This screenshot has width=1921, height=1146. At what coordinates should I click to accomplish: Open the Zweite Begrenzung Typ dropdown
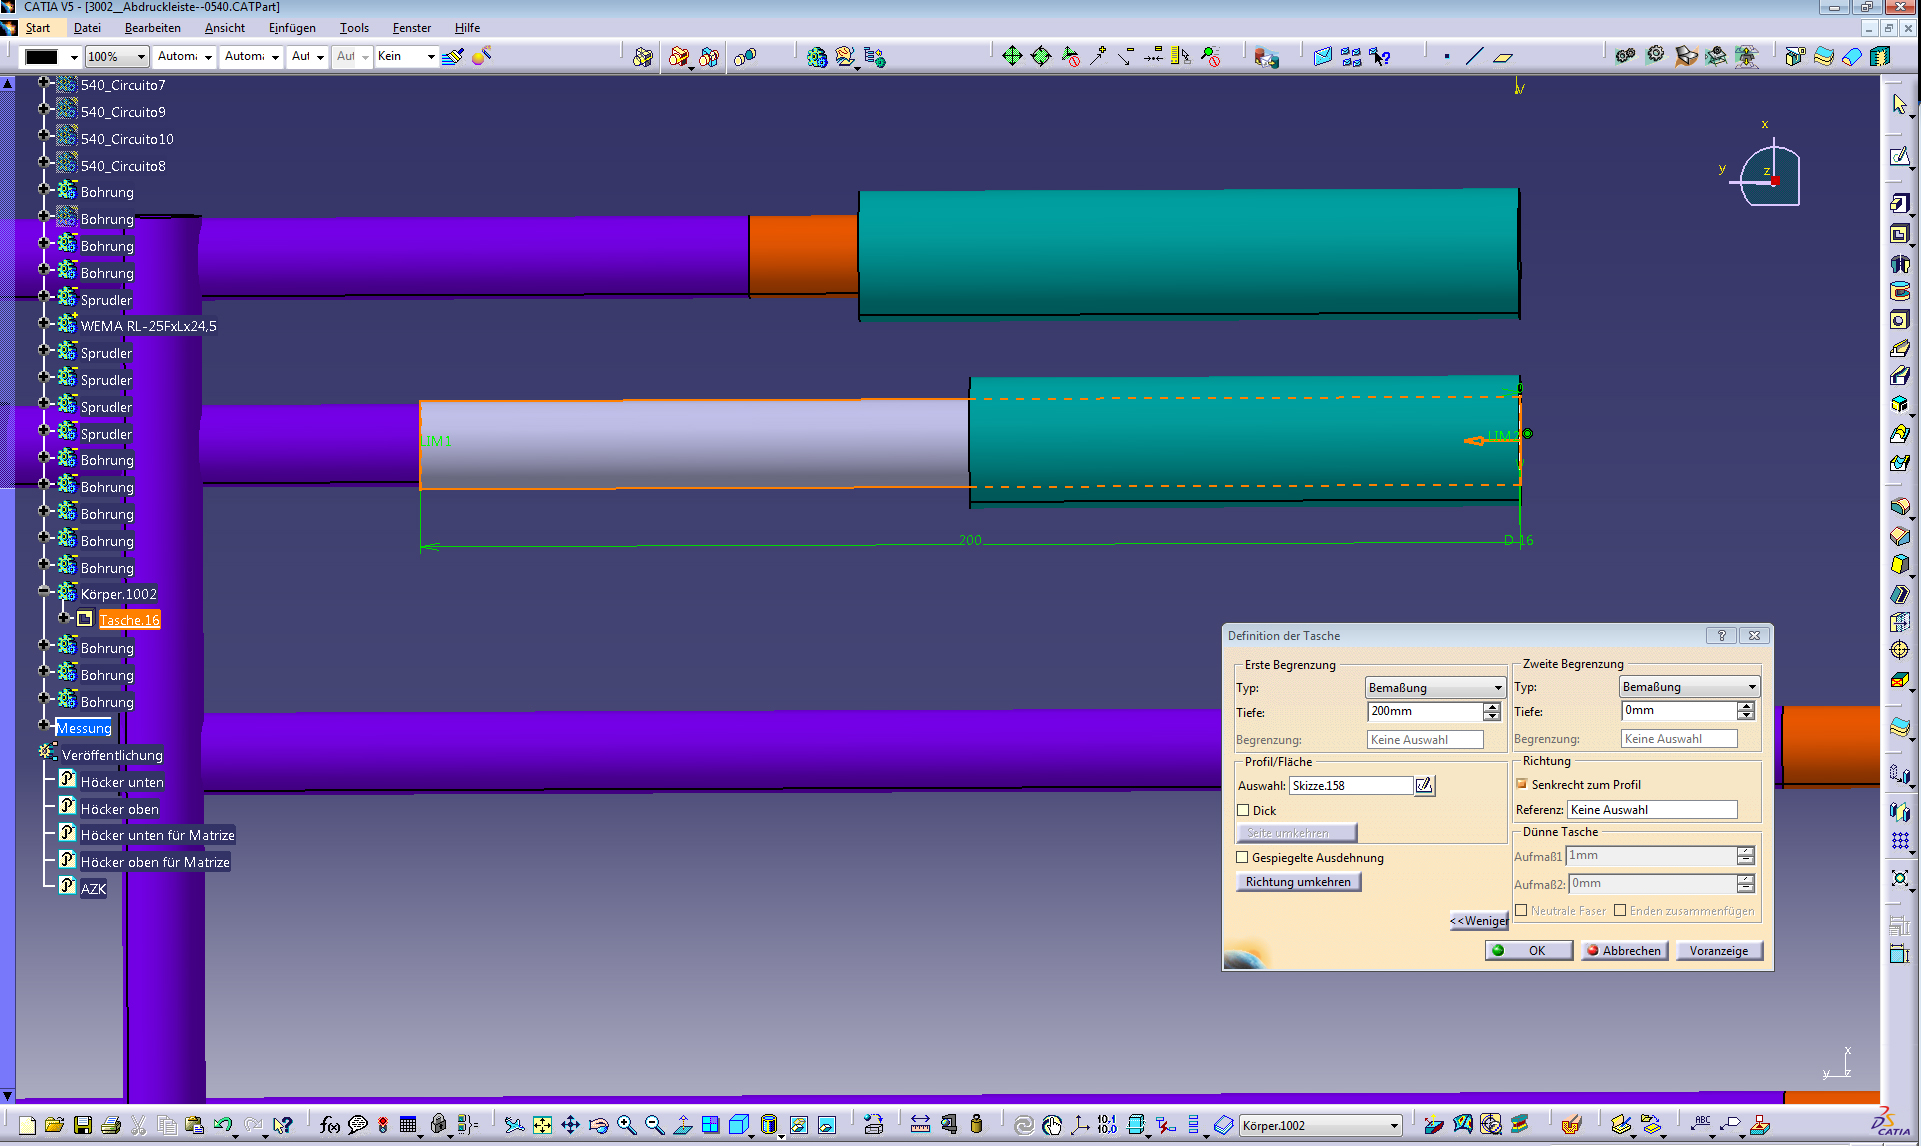(1689, 687)
